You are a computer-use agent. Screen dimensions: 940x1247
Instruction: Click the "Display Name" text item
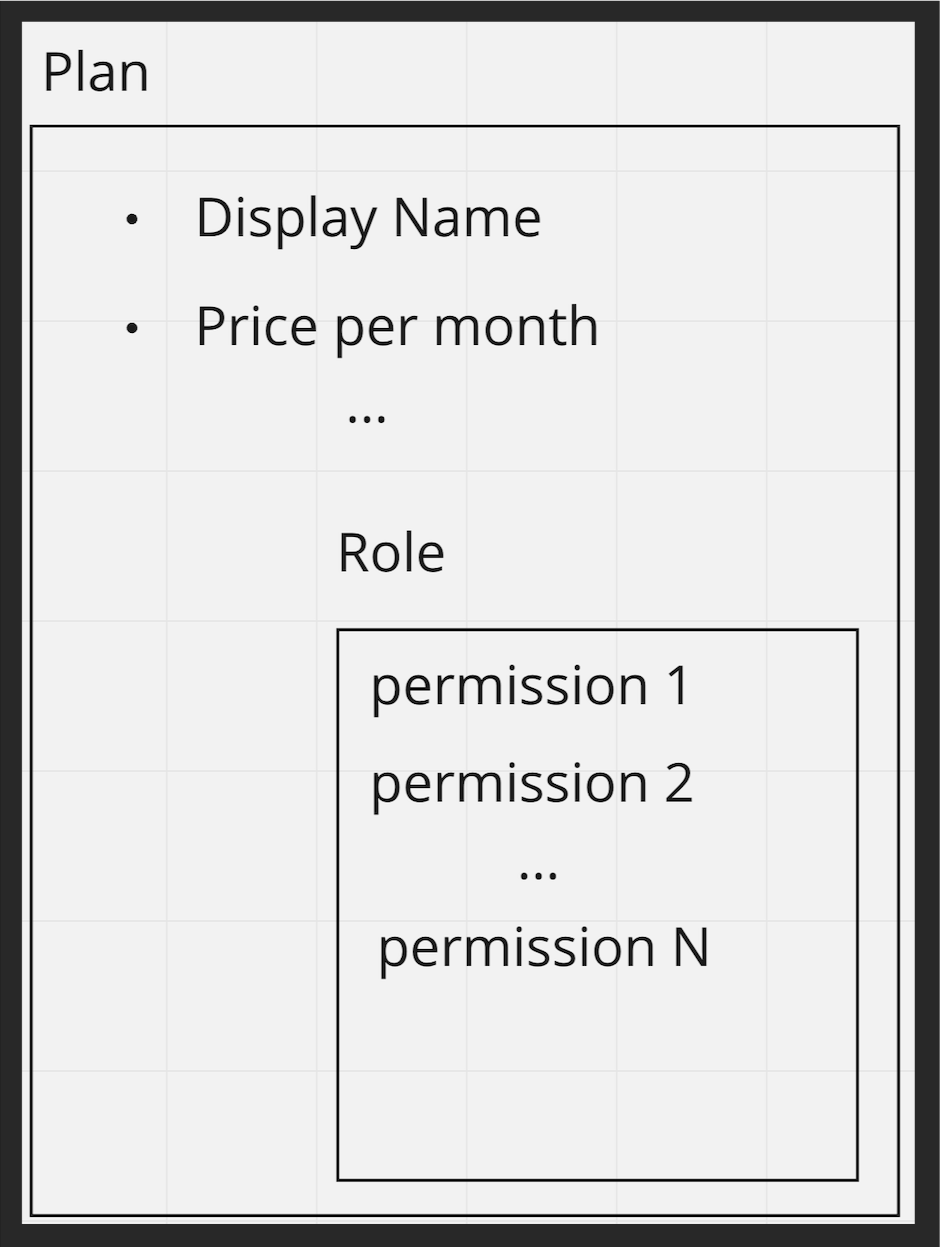click(x=368, y=218)
